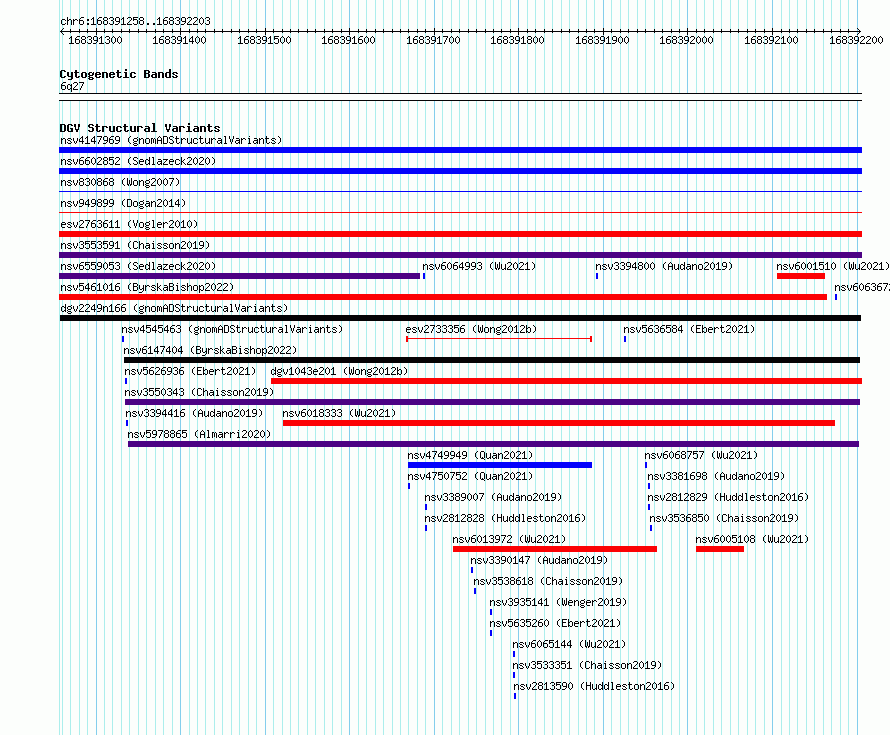Select the dgv2249n166 gnomADStructuralVariants label
Screen dimensions: 890x735
point(174,308)
